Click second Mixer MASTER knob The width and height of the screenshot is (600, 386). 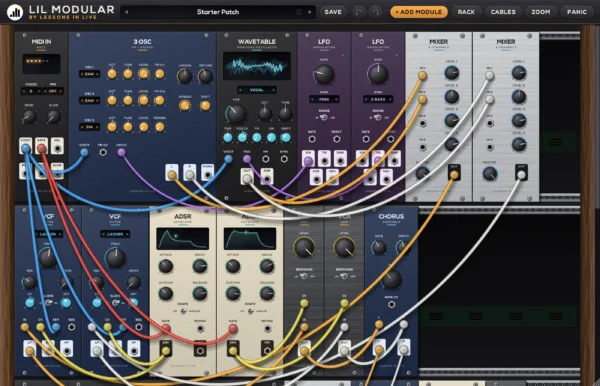click(490, 174)
